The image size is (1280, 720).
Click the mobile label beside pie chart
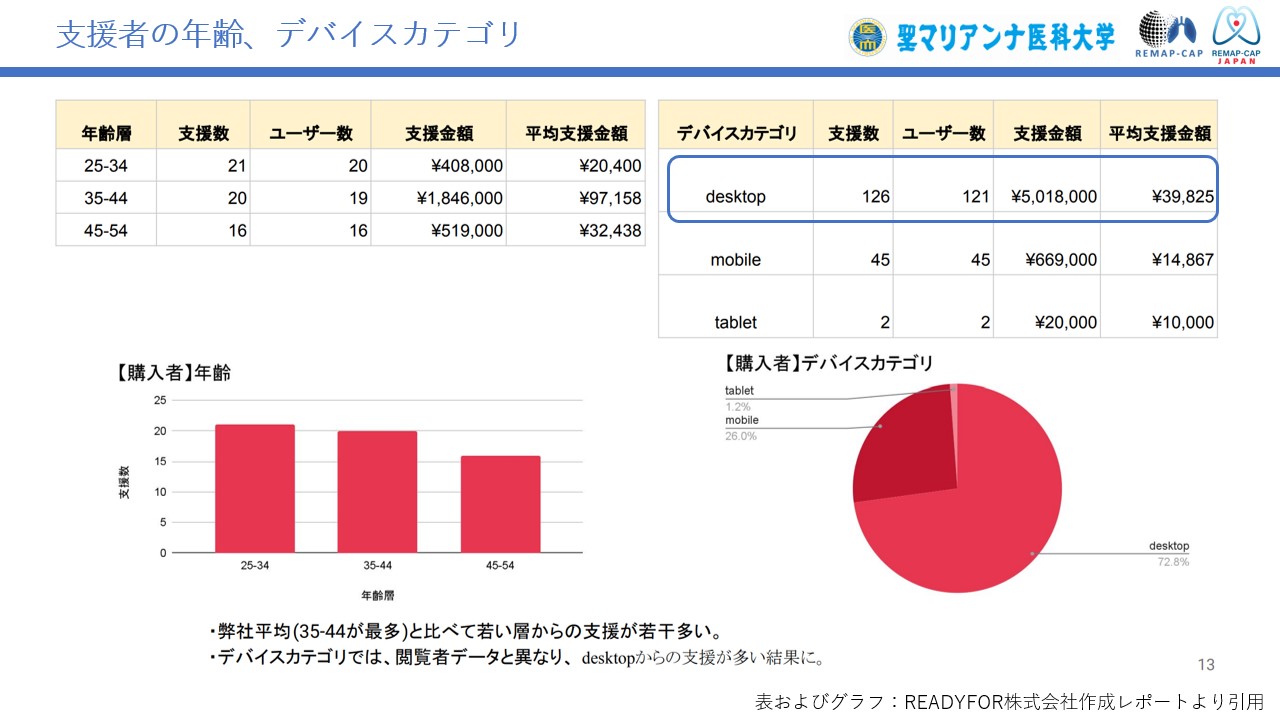coord(742,421)
